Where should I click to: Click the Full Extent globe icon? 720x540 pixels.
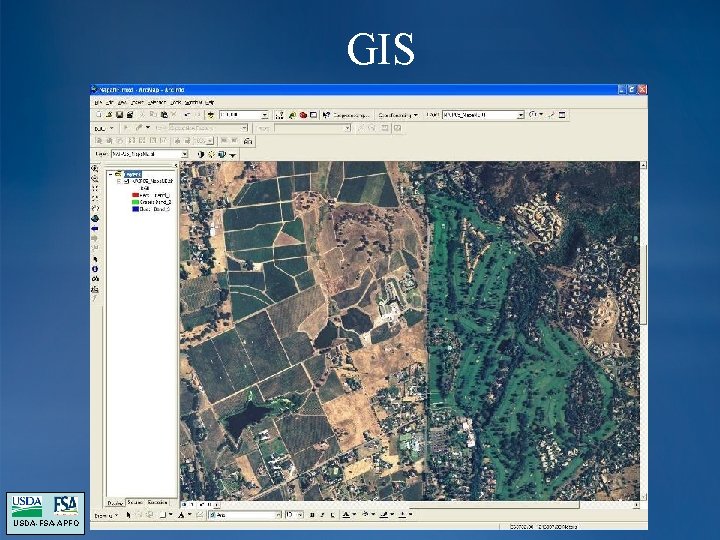pos(95,219)
